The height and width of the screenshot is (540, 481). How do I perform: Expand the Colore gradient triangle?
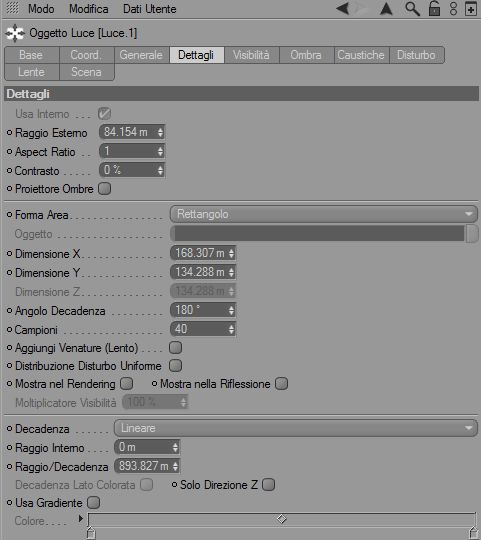pos(81,518)
